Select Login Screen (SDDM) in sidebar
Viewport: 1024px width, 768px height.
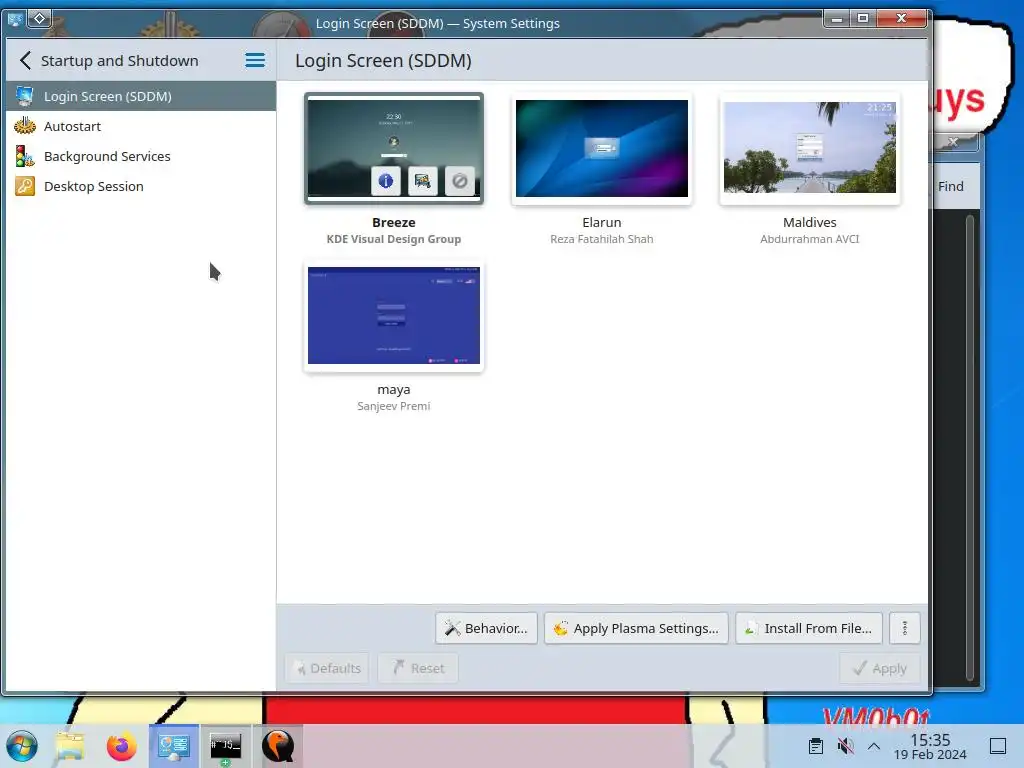[140, 96]
